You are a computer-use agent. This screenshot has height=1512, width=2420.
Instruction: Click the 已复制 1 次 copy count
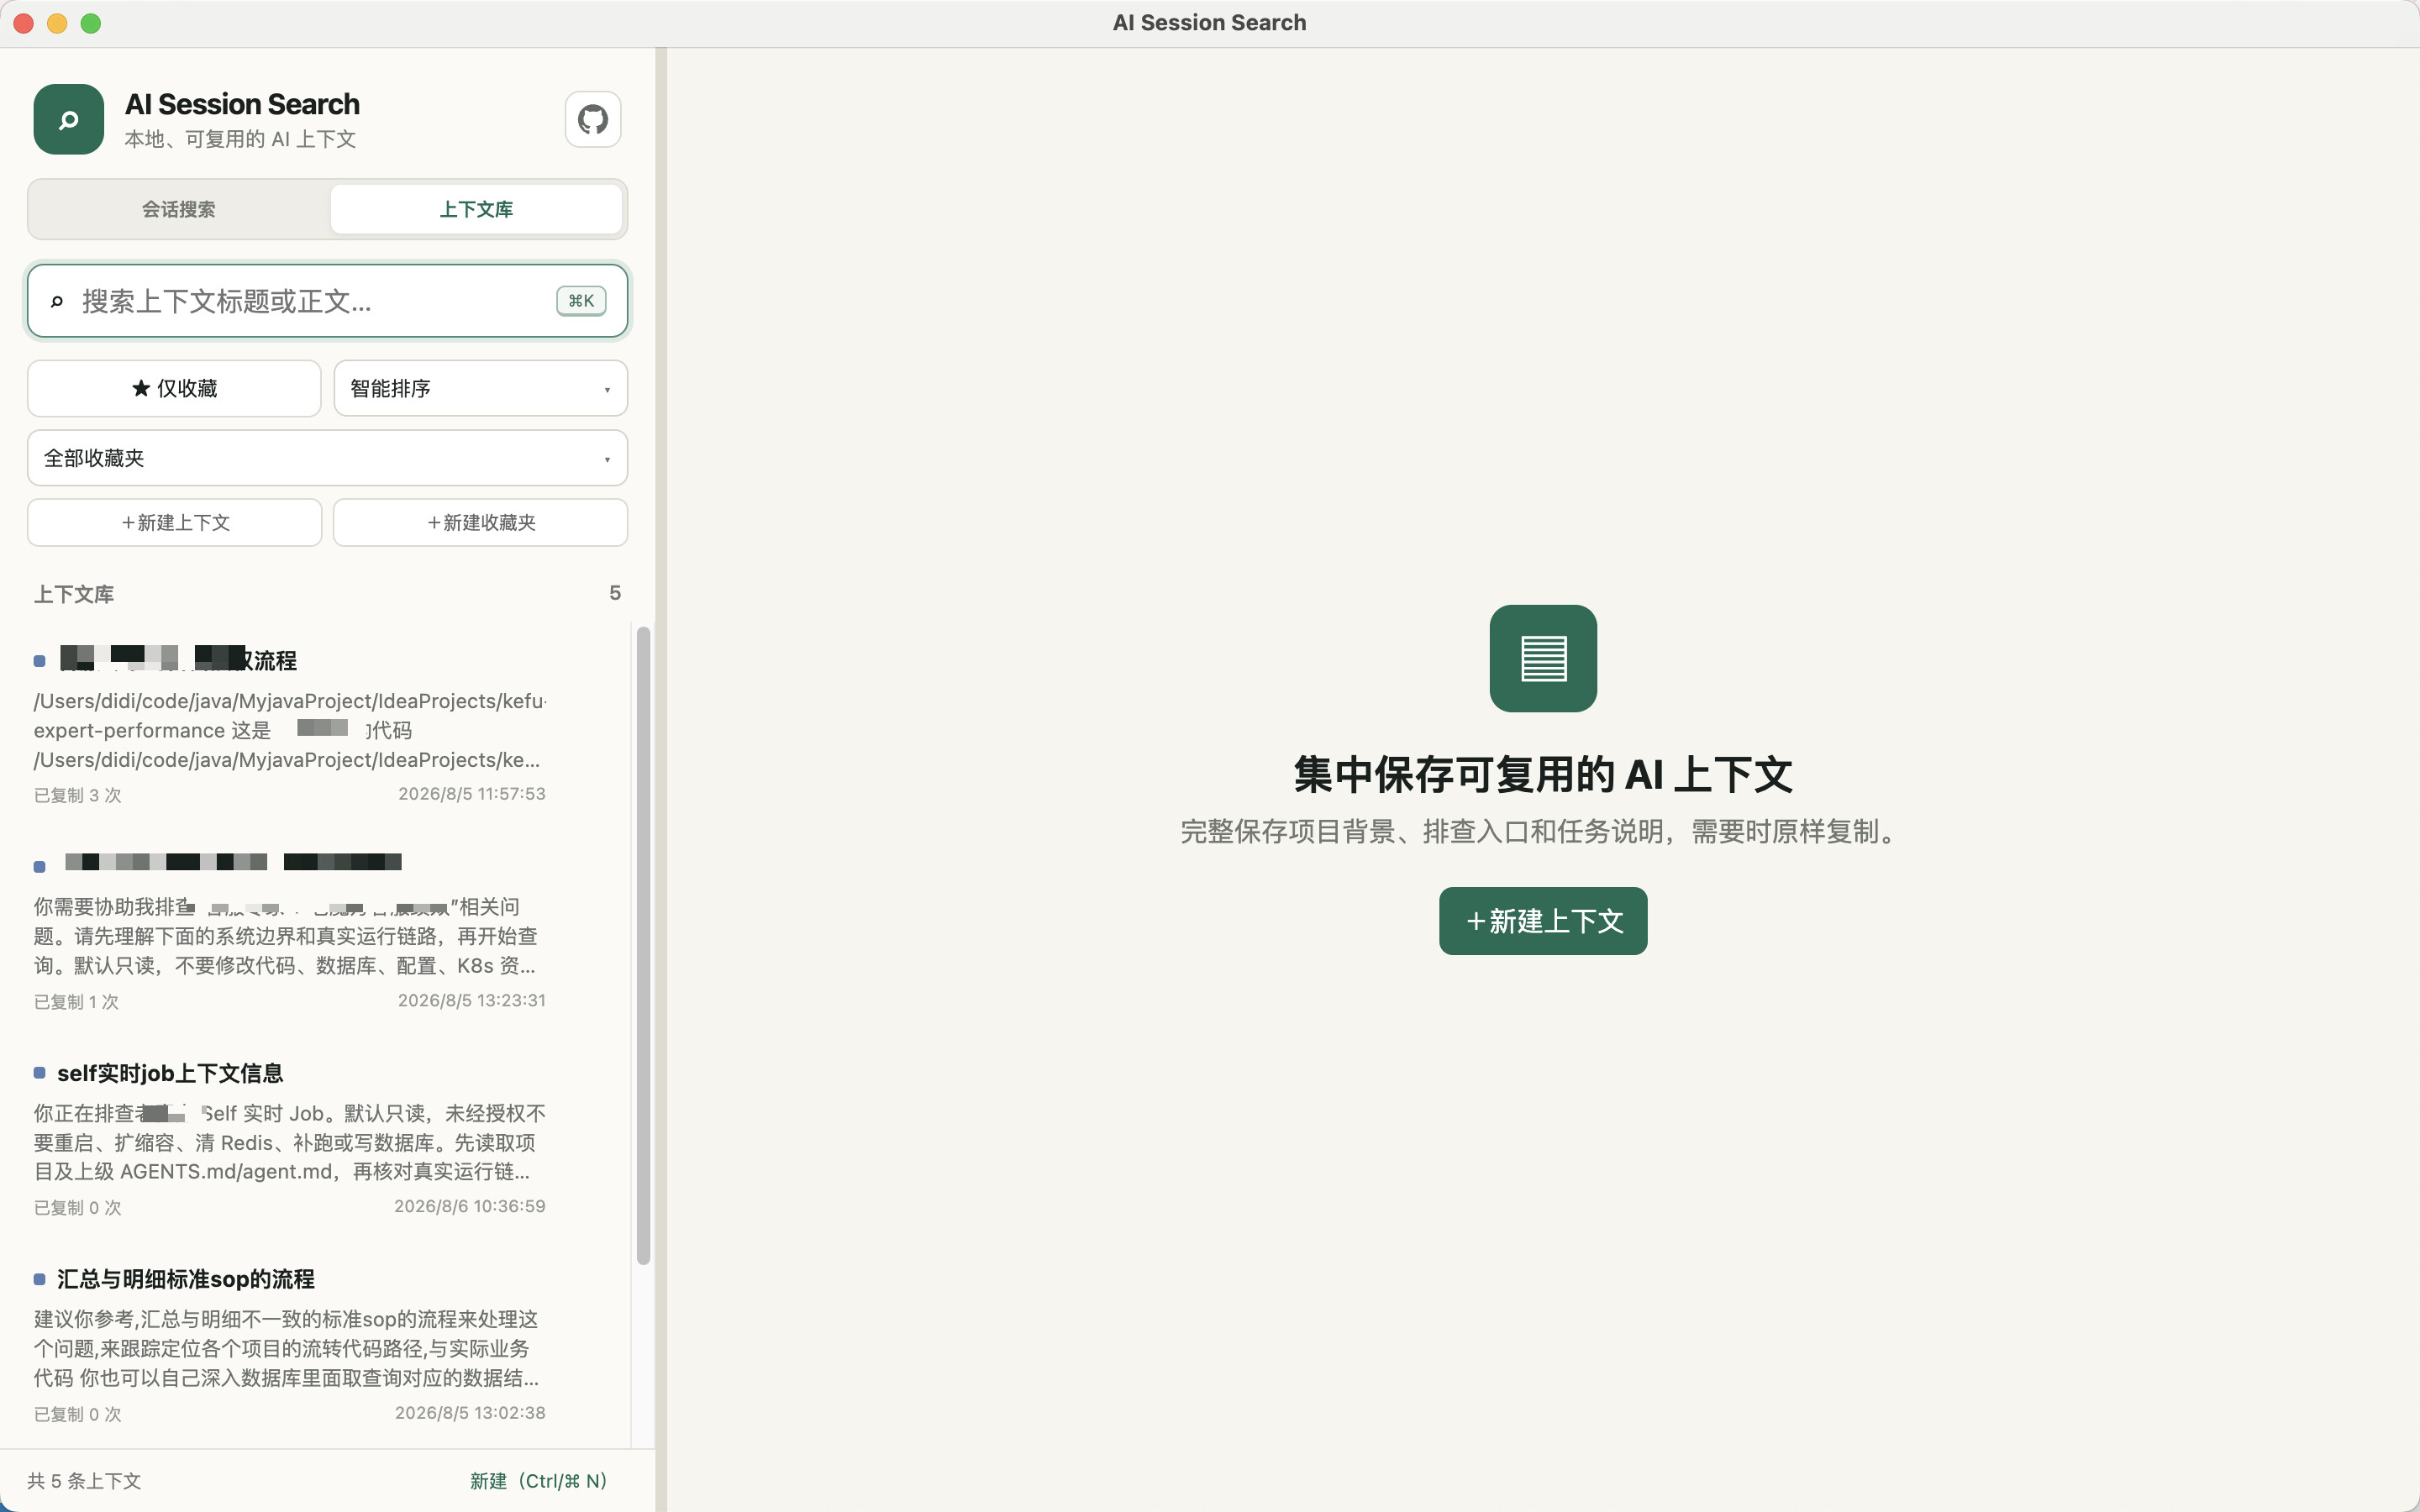point(76,1002)
